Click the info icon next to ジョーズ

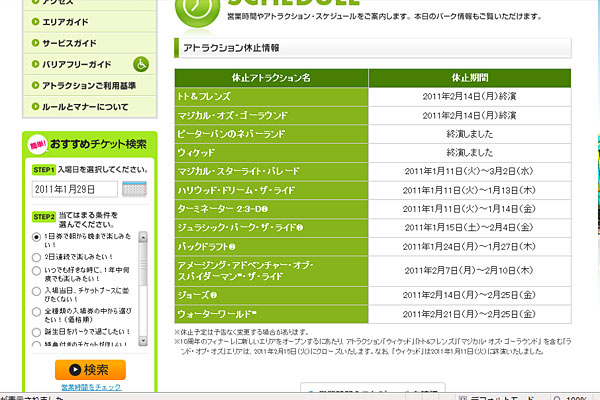(213, 295)
